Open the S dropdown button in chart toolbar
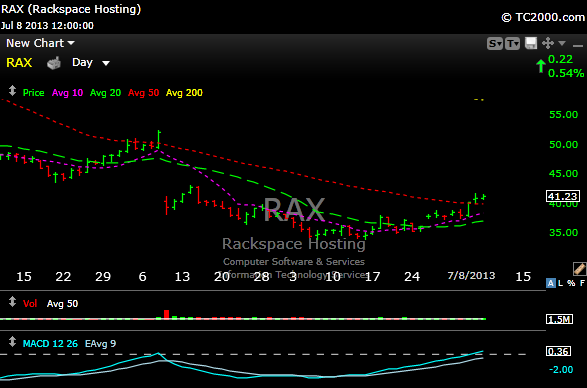The width and height of the screenshot is (587, 388). [x=495, y=43]
